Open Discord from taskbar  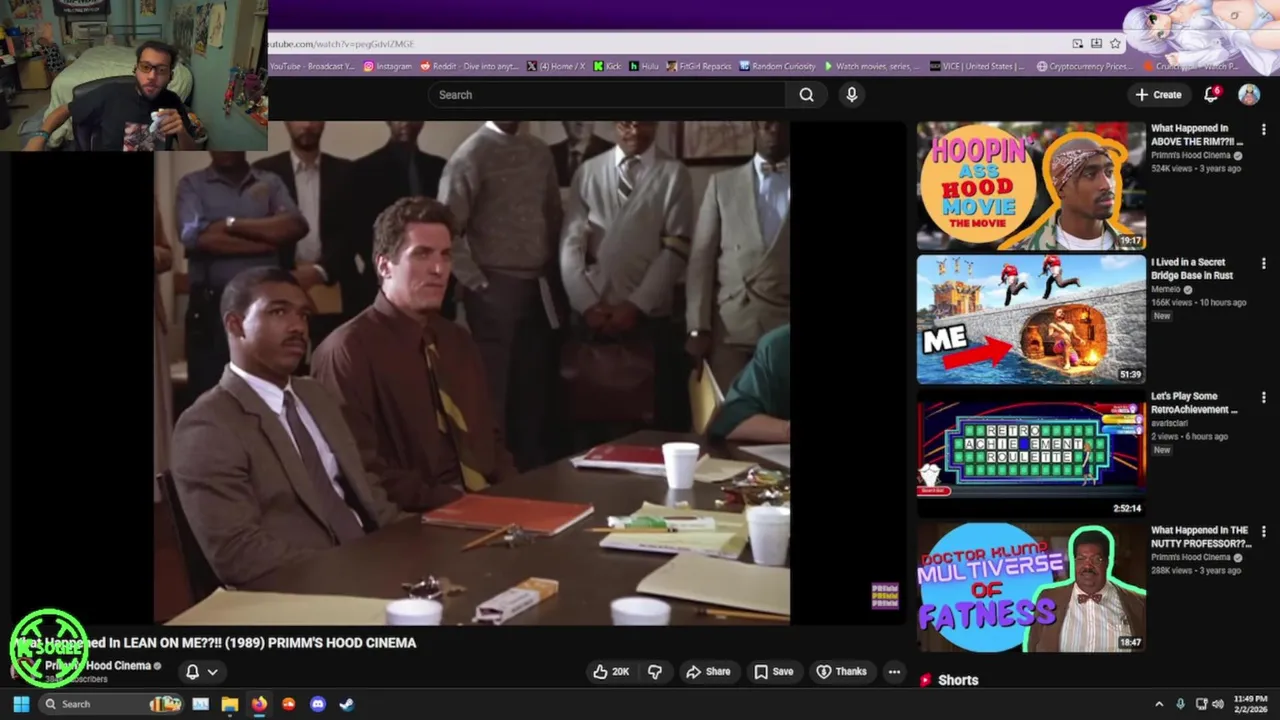(318, 704)
